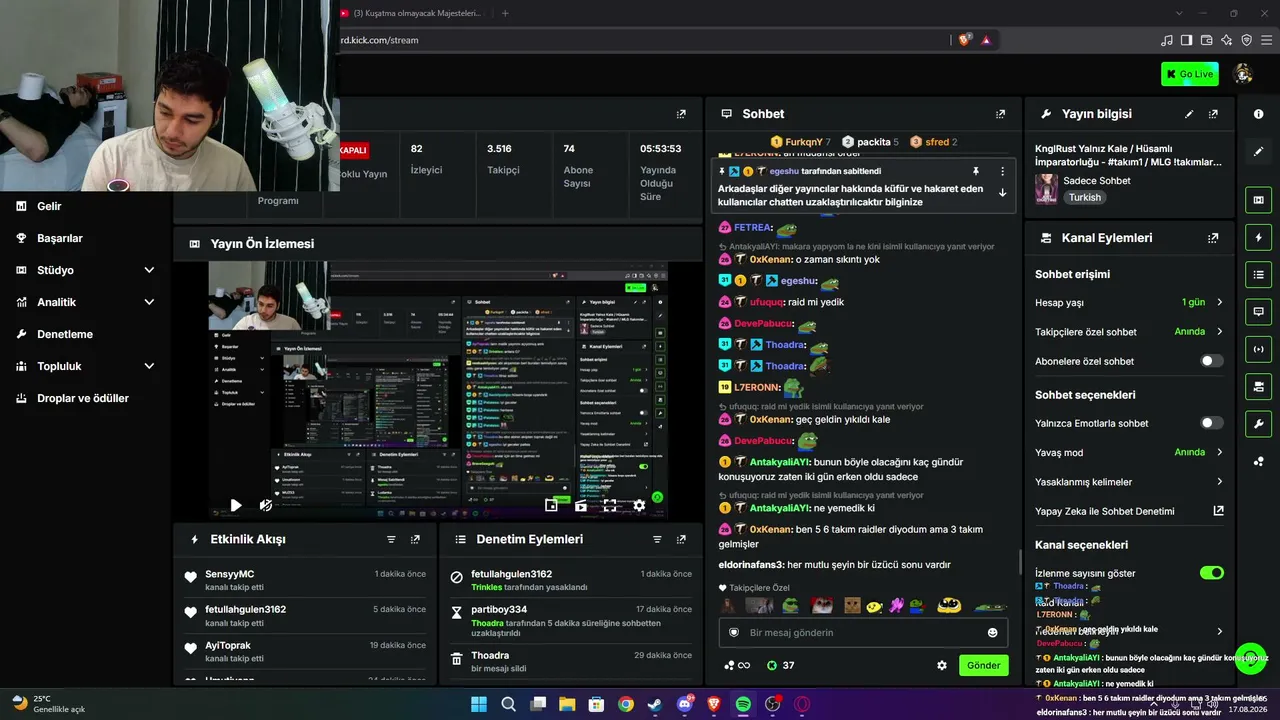Open Droplar ve ödüller in the sidebar
1280x720 pixels.
coord(83,398)
